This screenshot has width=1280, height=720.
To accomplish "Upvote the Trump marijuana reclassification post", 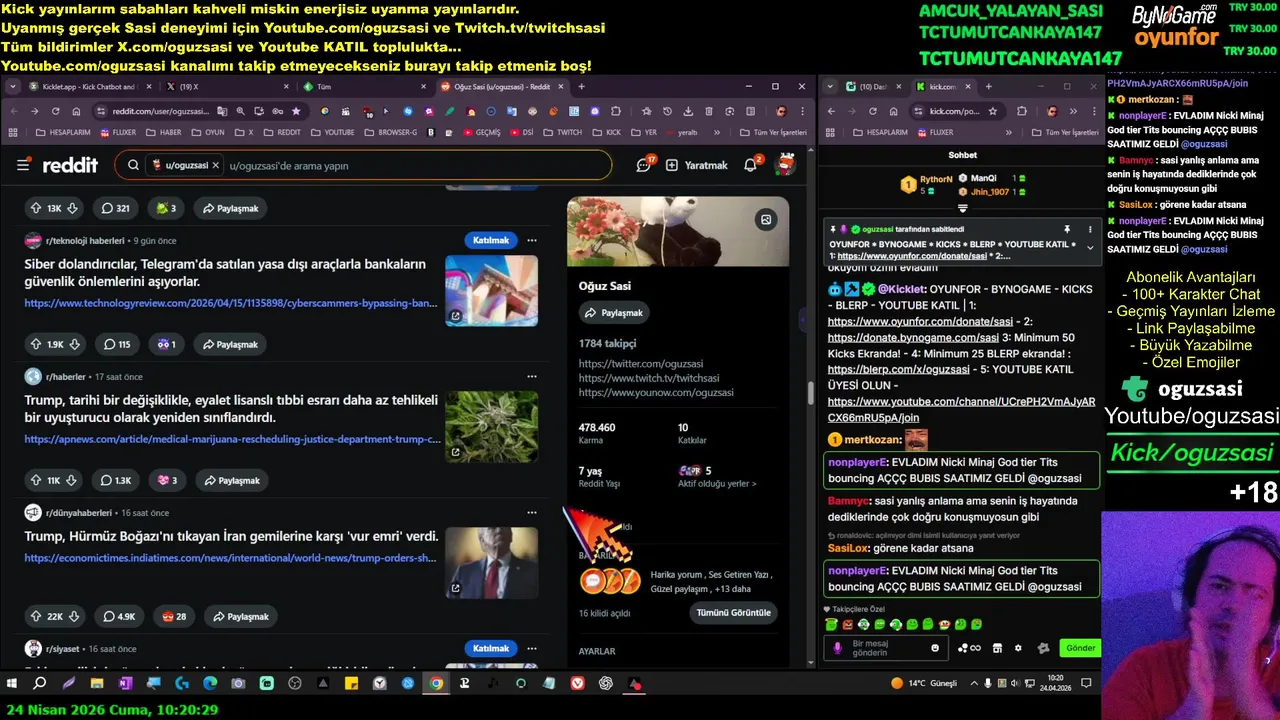I will pyautogui.click(x=36, y=480).
